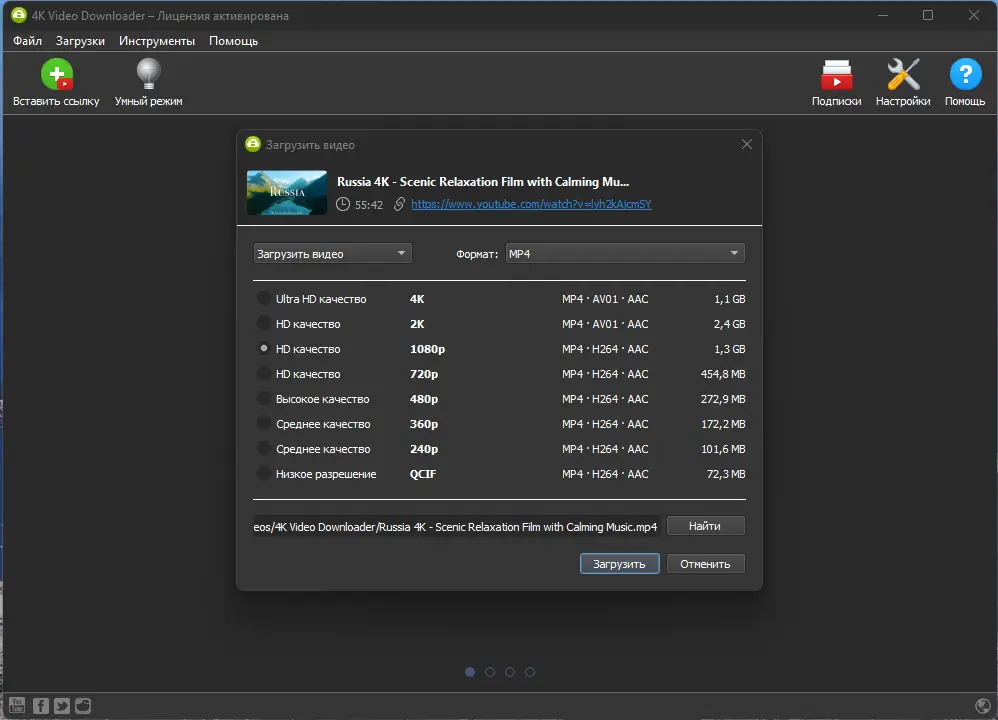Open the Загрузить видео mode dropdown

pyautogui.click(x=332, y=253)
